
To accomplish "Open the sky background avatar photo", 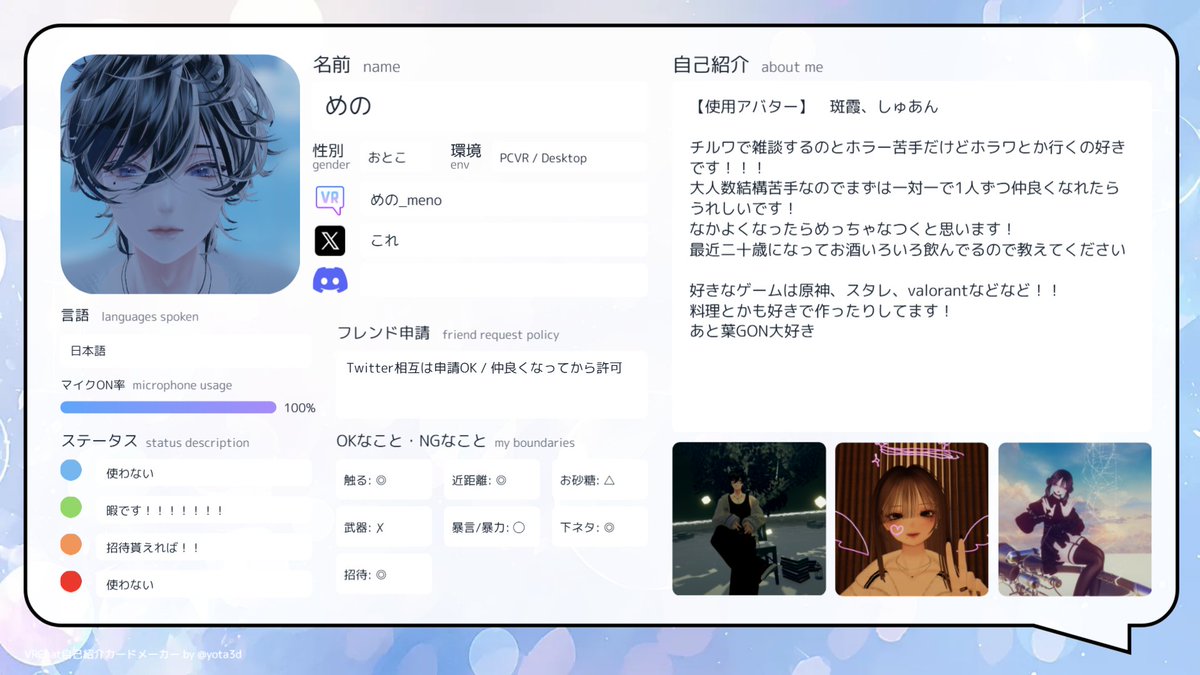I will (x=1075, y=519).
